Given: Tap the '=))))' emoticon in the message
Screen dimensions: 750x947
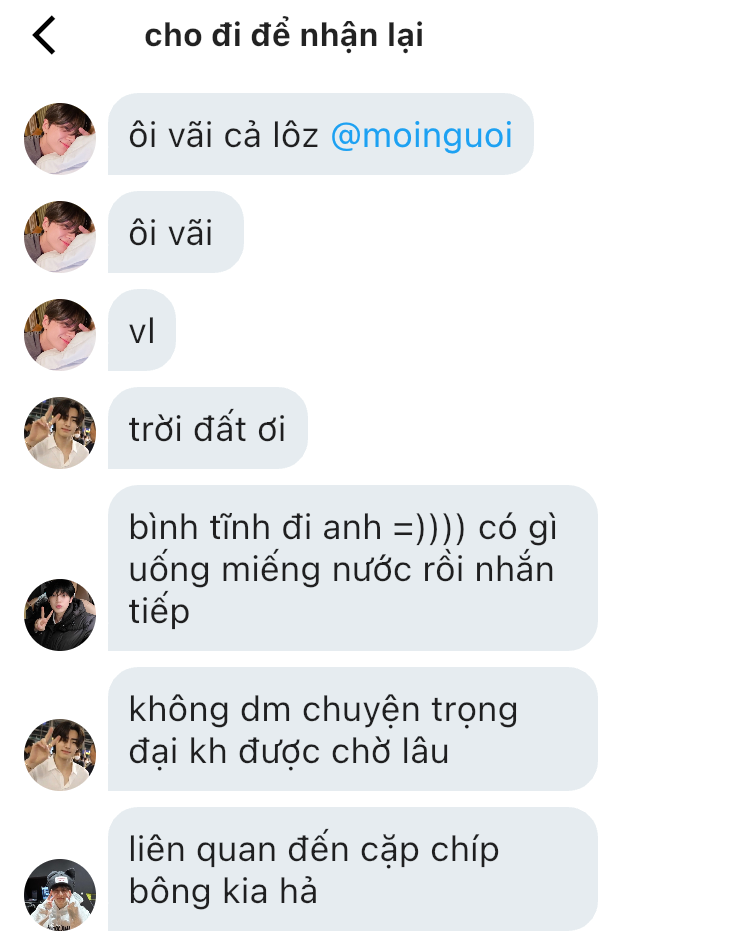Looking at the screenshot, I should [x=429, y=528].
